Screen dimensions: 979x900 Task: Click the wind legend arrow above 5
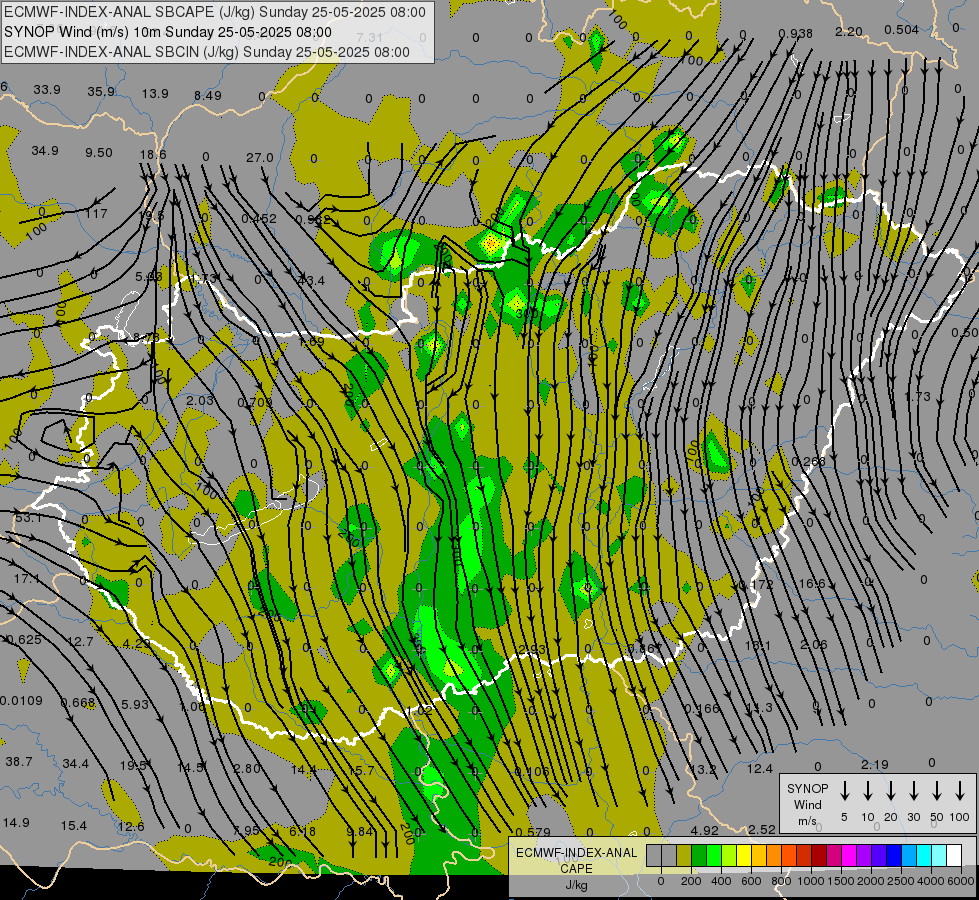tap(844, 791)
